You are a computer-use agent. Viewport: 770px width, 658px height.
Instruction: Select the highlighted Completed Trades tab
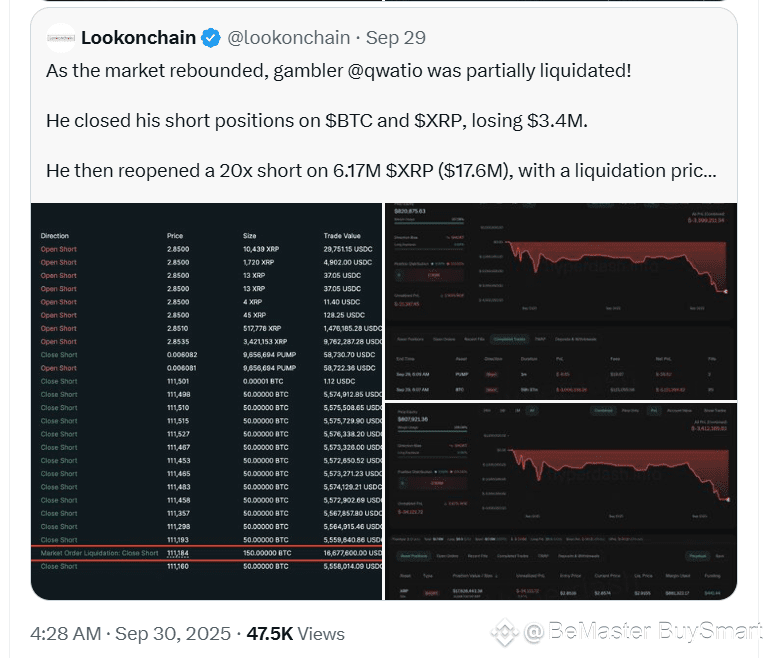click(x=509, y=339)
